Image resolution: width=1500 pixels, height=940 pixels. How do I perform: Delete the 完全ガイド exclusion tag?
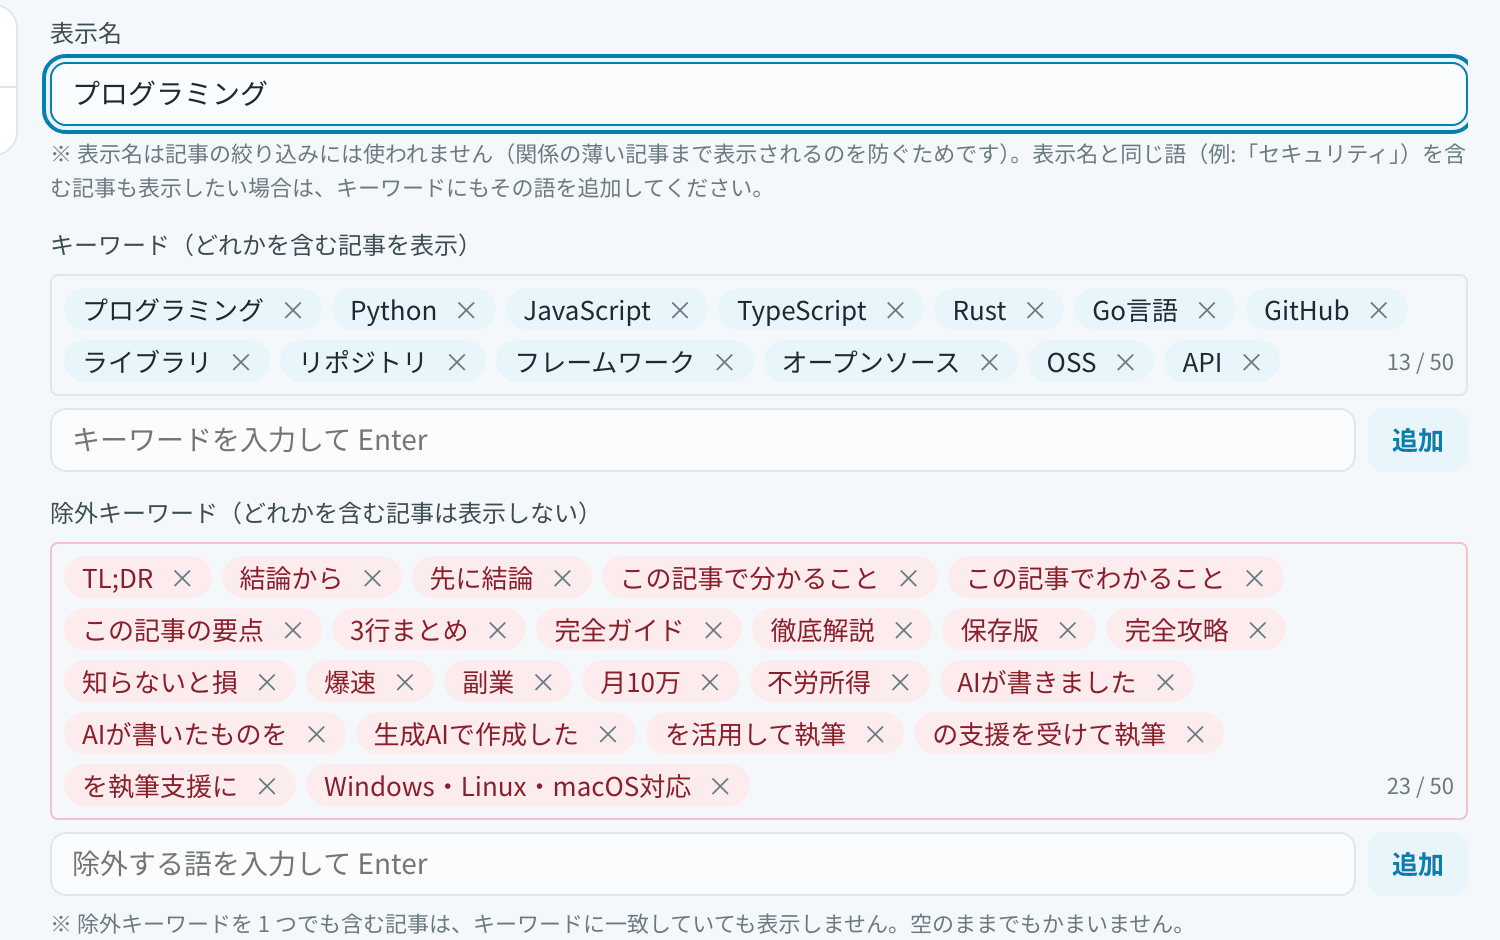tap(714, 630)
